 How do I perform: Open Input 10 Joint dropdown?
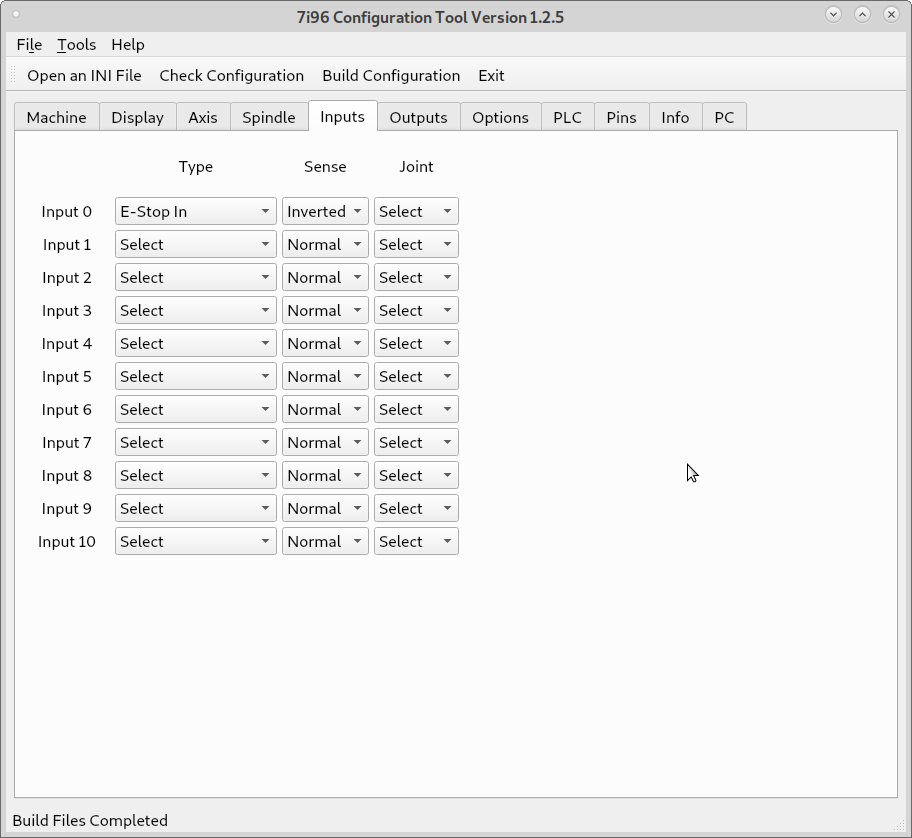tap(416, 541)
